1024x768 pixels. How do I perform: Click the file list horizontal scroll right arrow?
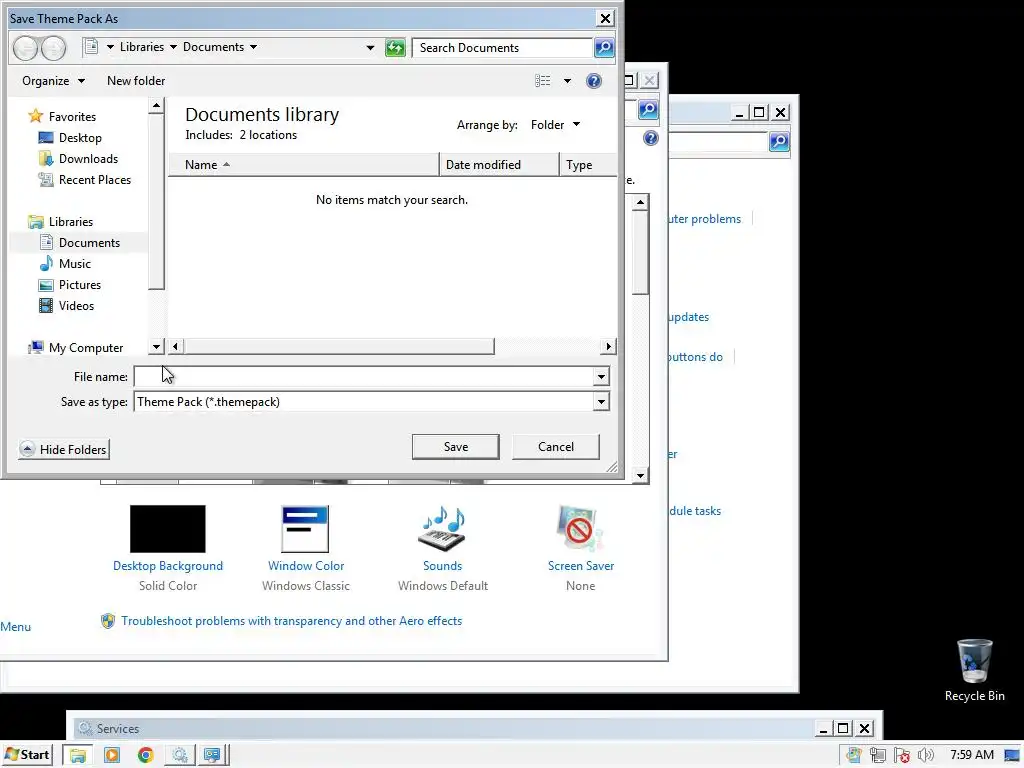tap(609, 346)
